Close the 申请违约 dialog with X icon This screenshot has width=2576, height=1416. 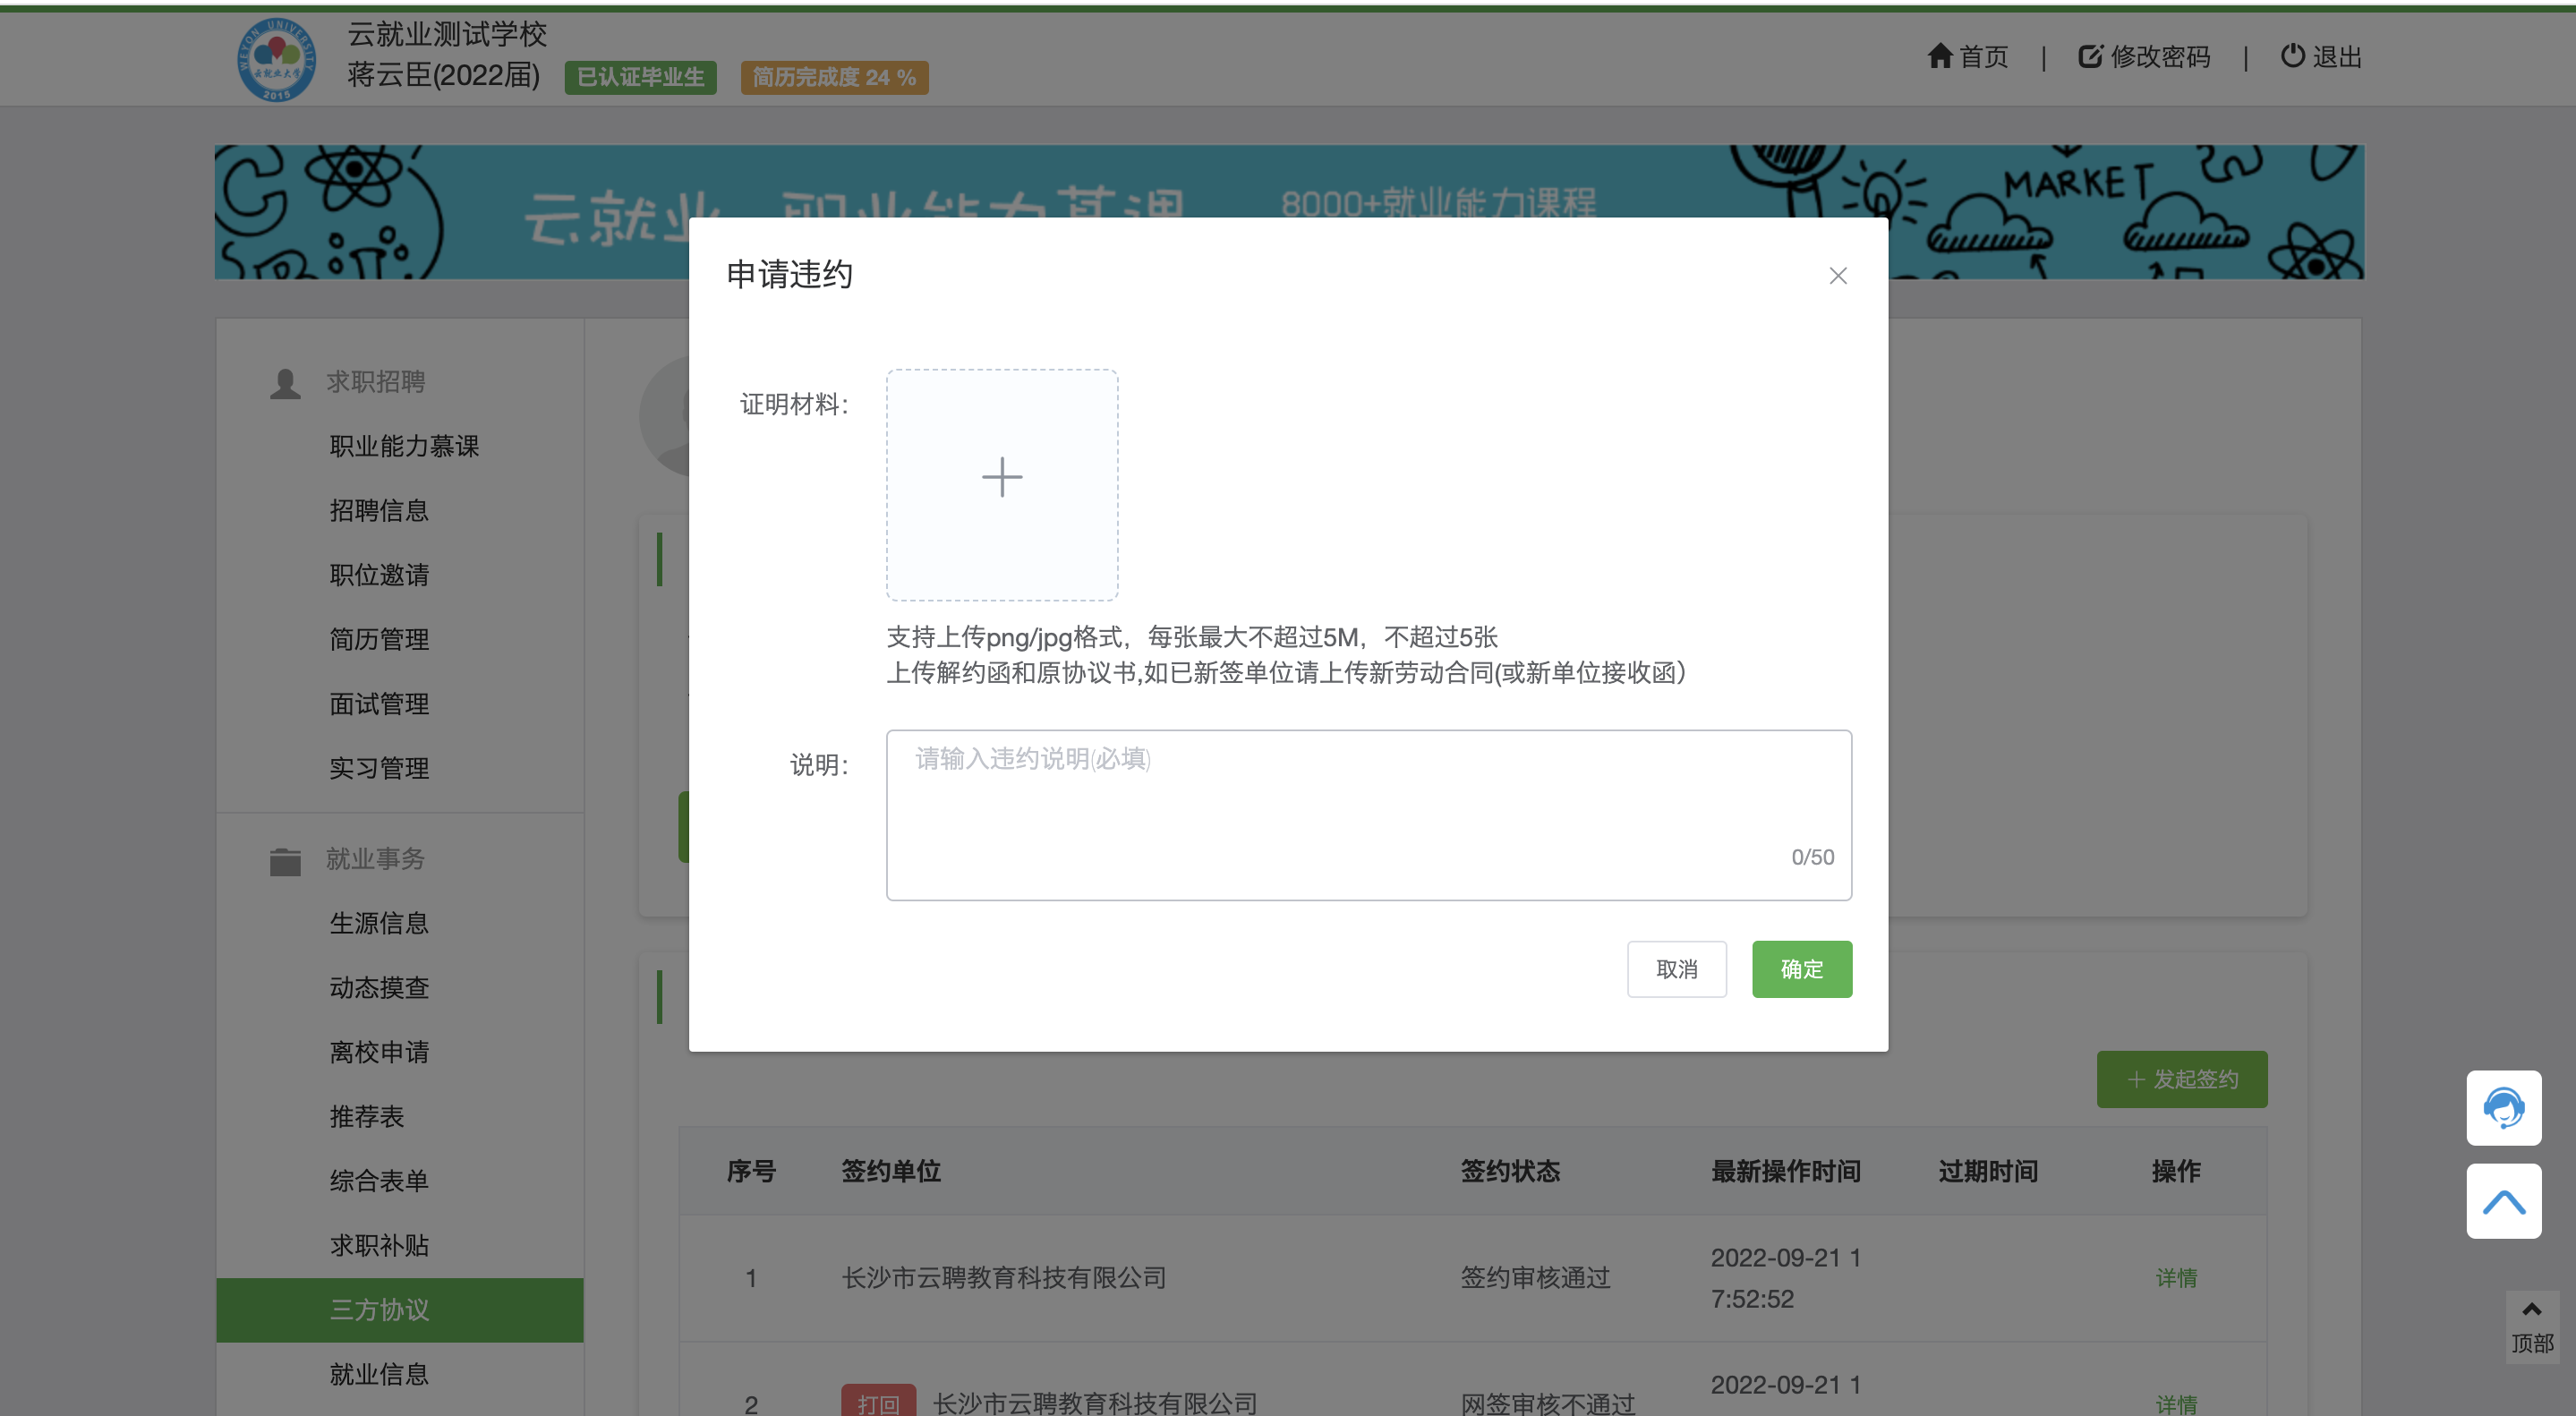pyautogui.click(x=1837, y=275)
